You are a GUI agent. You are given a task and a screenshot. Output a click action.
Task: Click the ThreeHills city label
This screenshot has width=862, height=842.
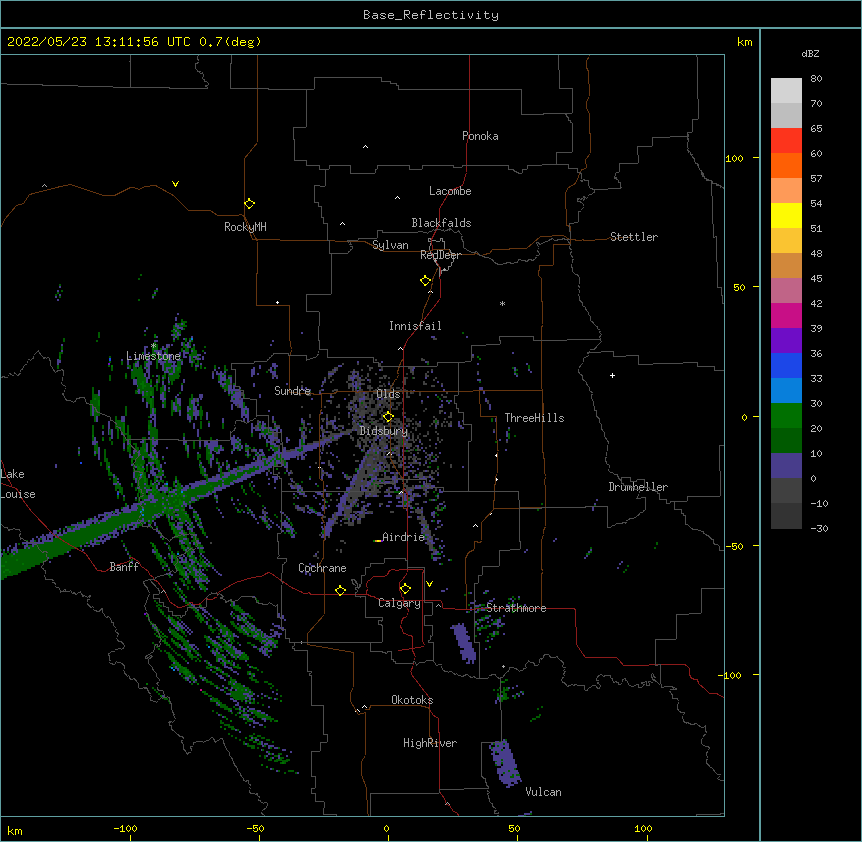click(534, 418)
